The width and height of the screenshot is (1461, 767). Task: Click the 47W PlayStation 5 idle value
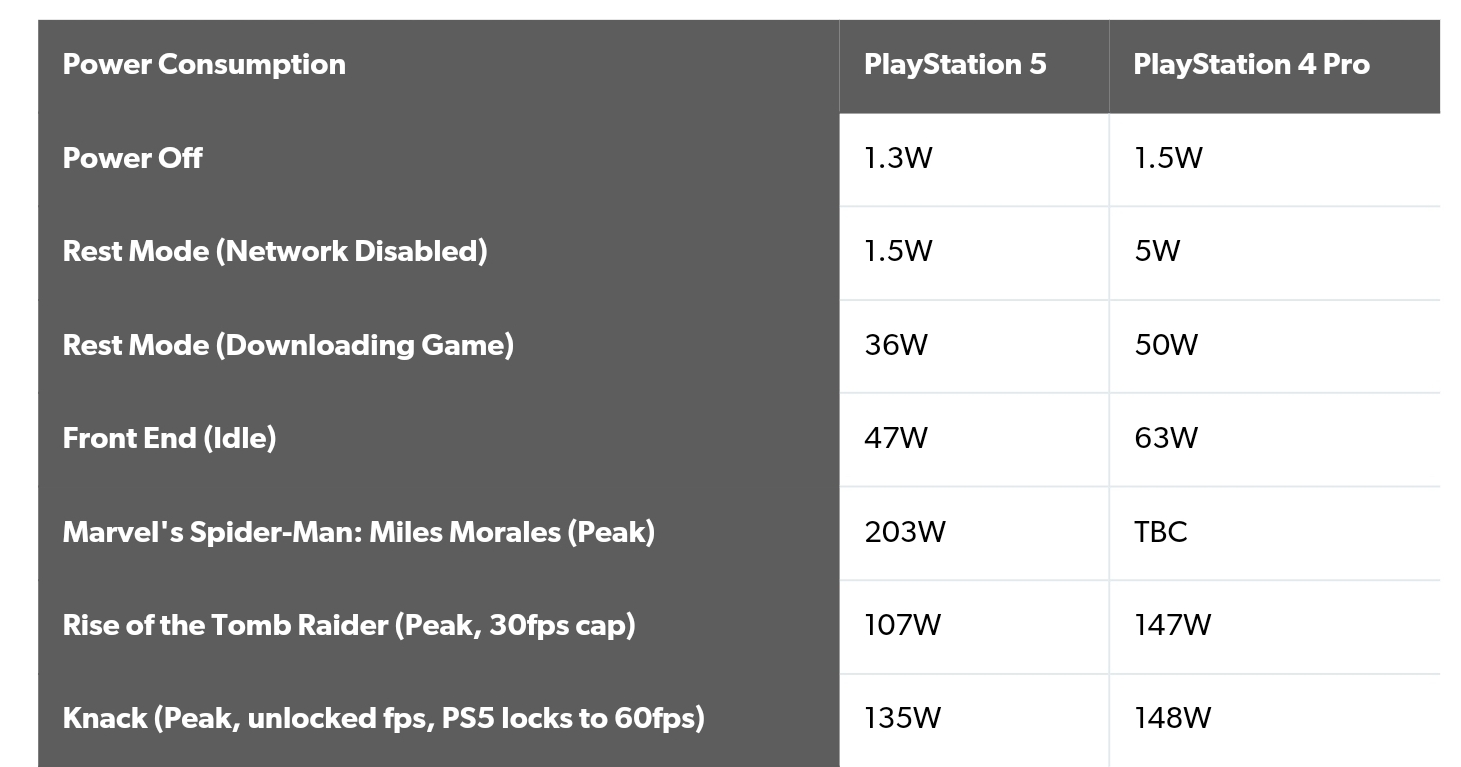pos(896,438)
